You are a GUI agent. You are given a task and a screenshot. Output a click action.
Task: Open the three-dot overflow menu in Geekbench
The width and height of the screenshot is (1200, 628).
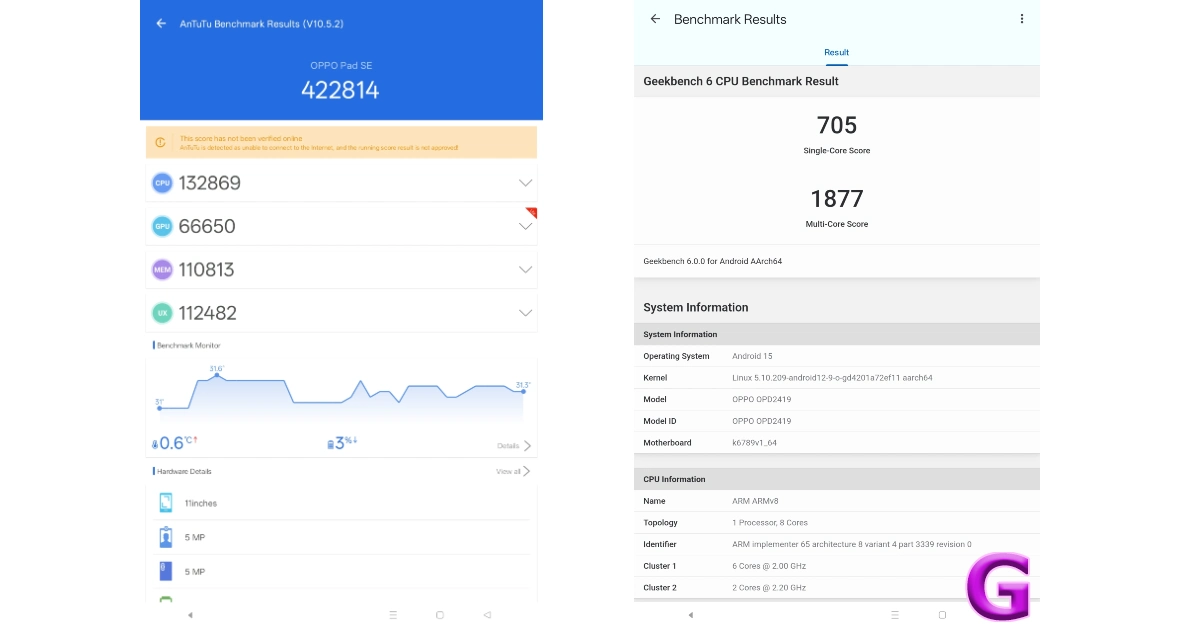point(1021,19)
